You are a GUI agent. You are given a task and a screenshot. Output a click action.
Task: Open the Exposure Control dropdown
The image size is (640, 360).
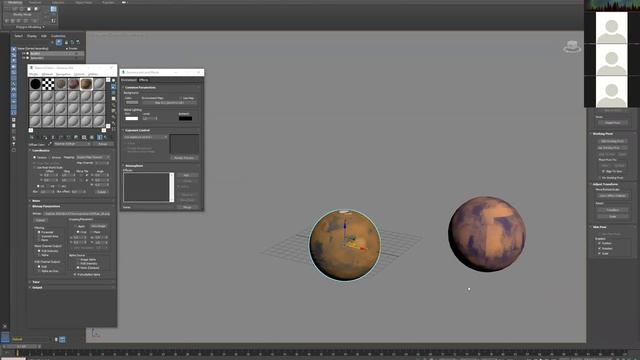point(146,137)
